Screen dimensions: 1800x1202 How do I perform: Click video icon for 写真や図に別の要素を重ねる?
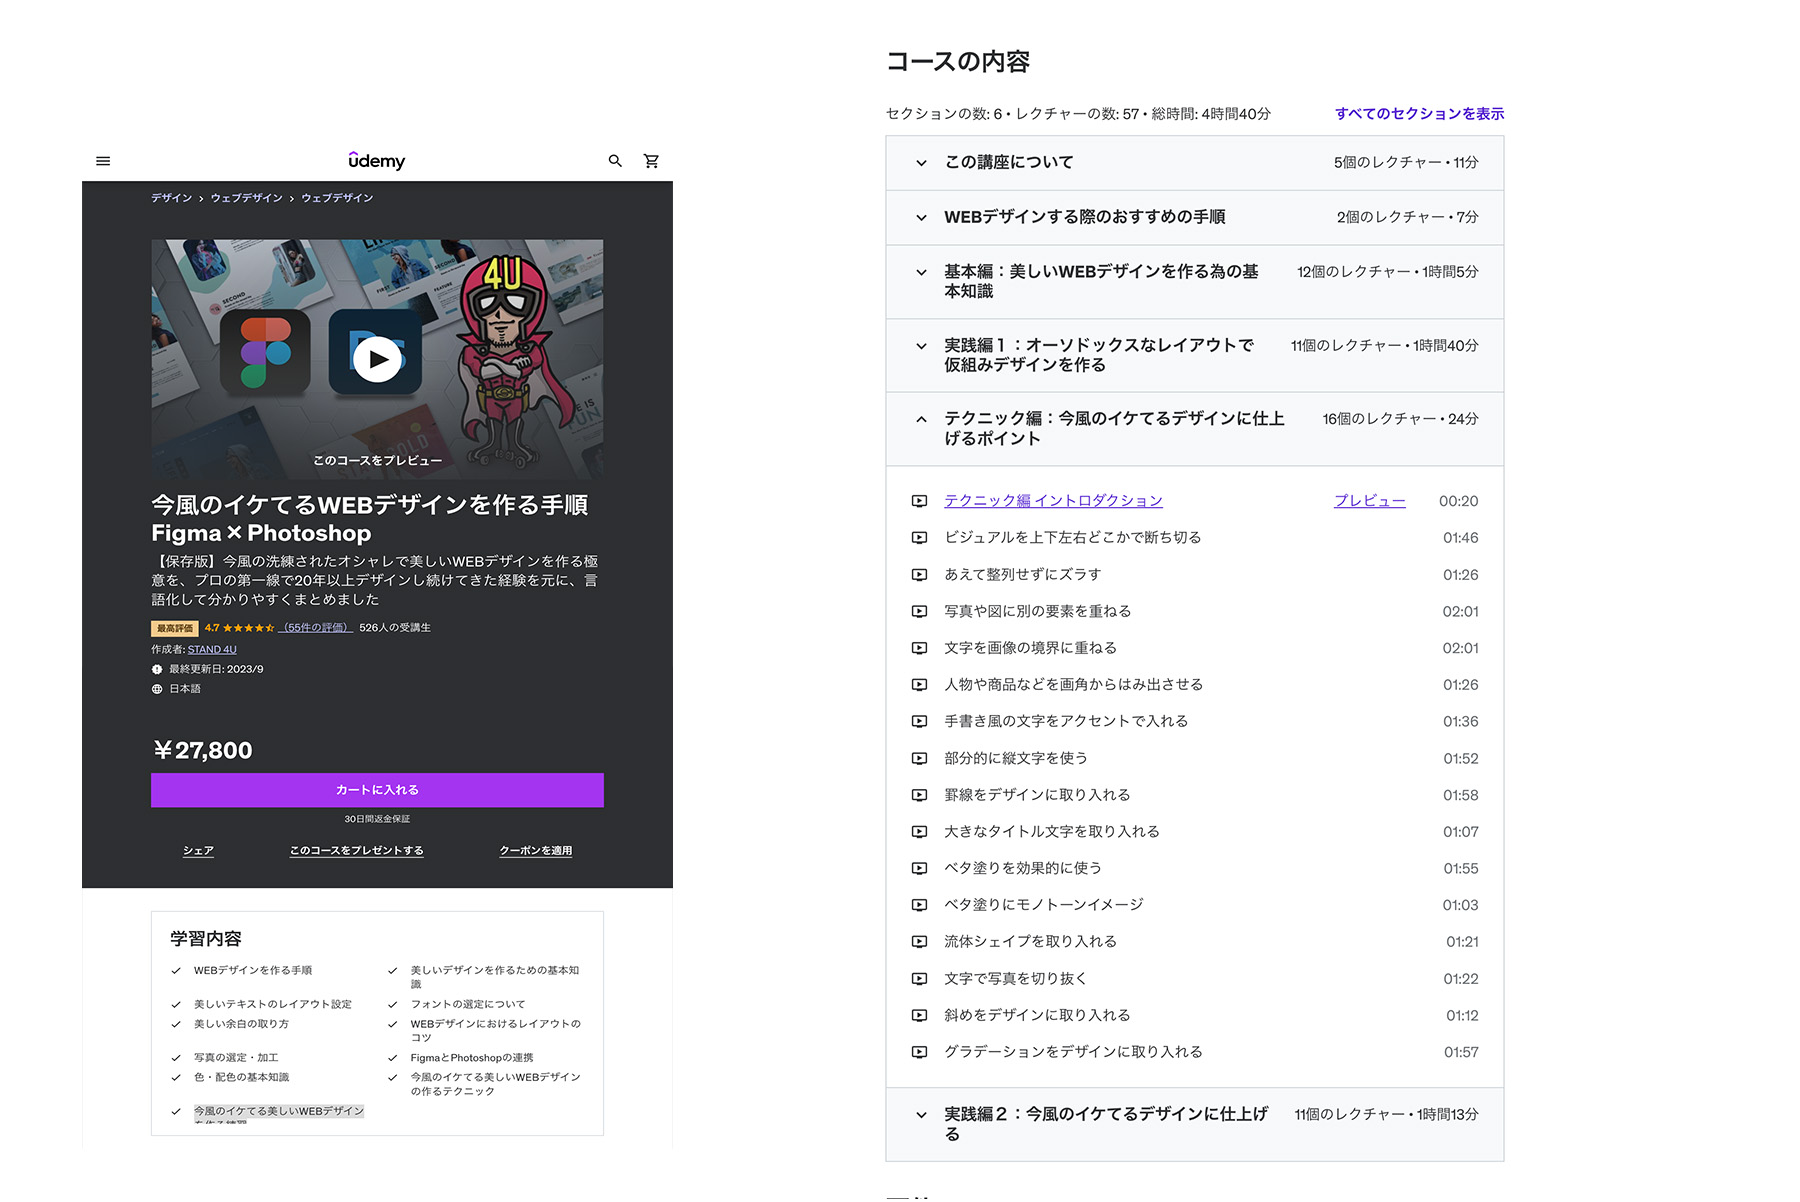(919, 611)
